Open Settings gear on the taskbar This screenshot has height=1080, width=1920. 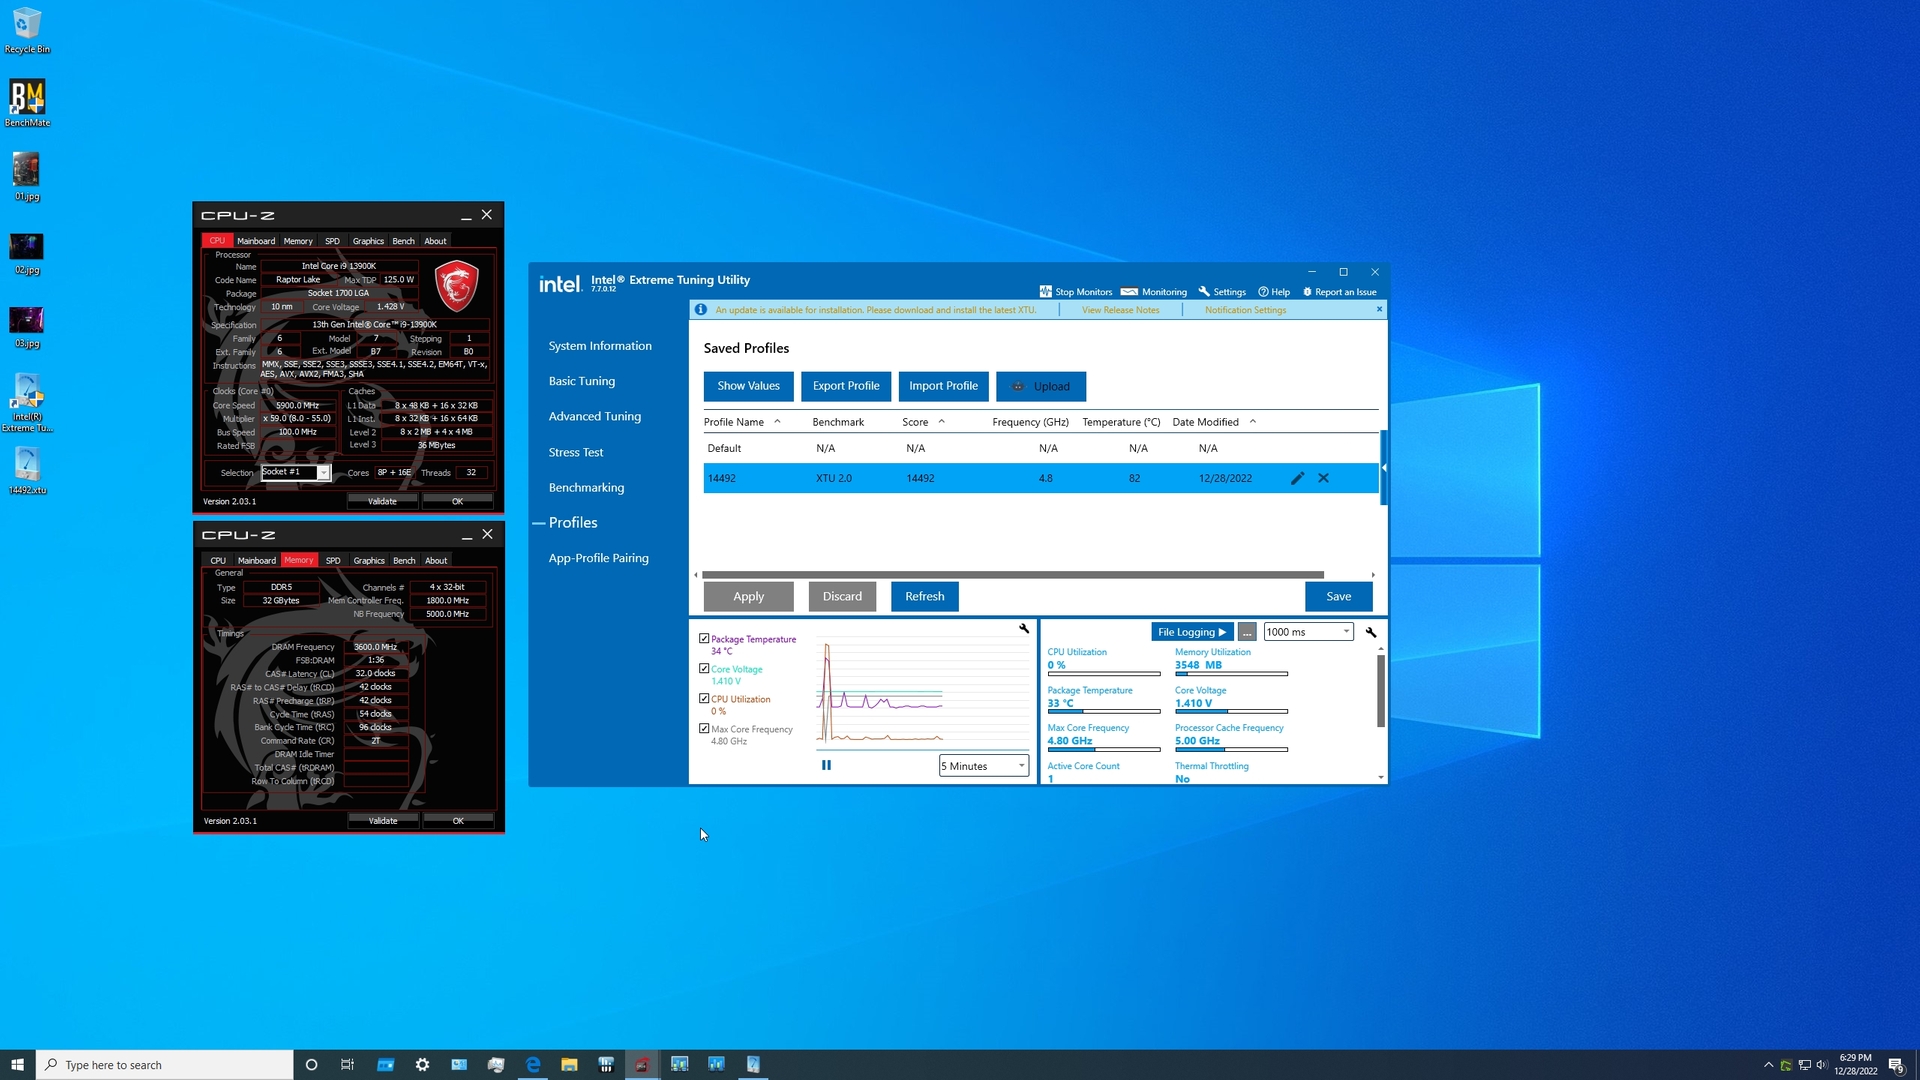422,1065
